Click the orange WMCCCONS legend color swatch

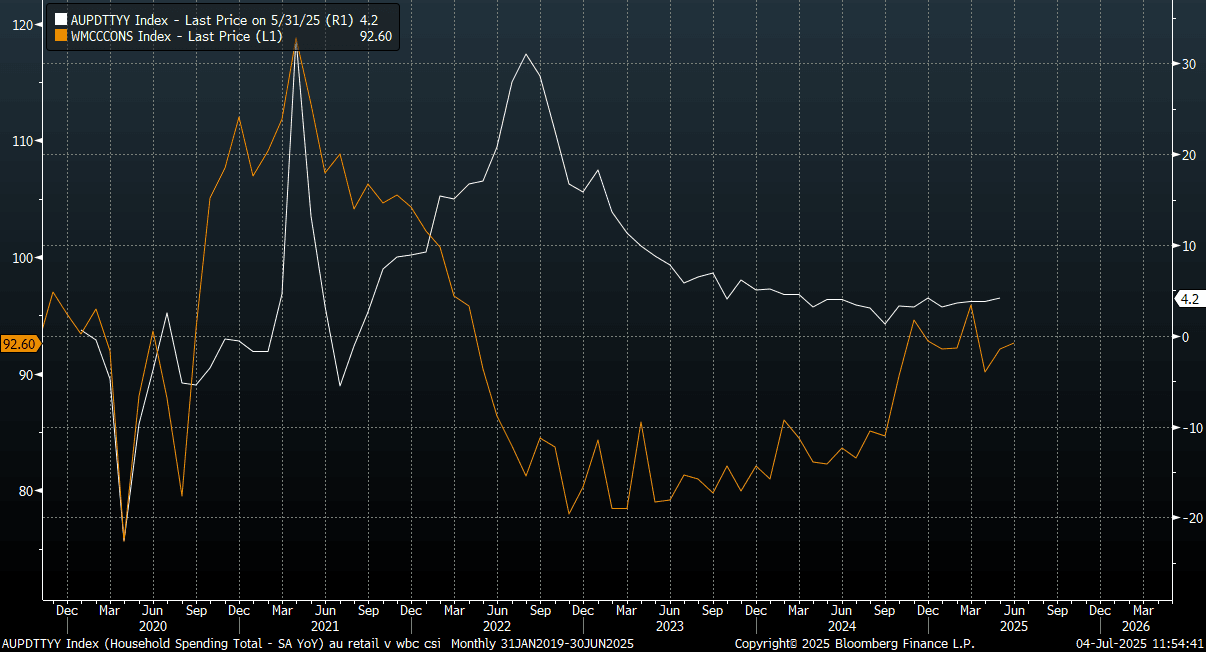61,36
